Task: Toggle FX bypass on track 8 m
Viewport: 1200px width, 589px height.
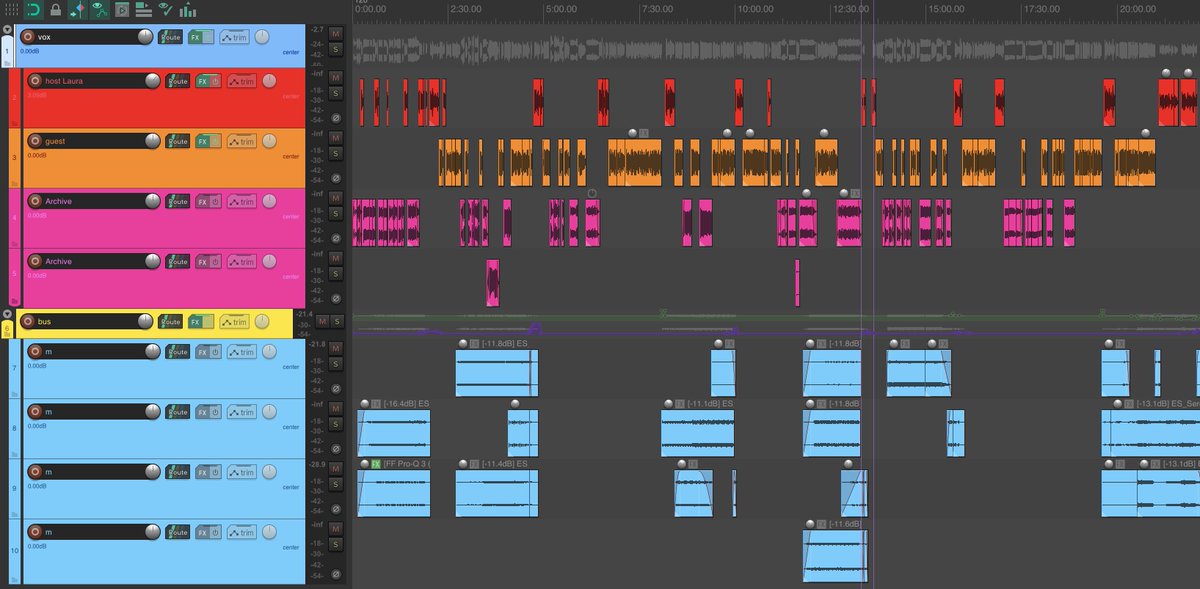Action: [x=215, y=411]
